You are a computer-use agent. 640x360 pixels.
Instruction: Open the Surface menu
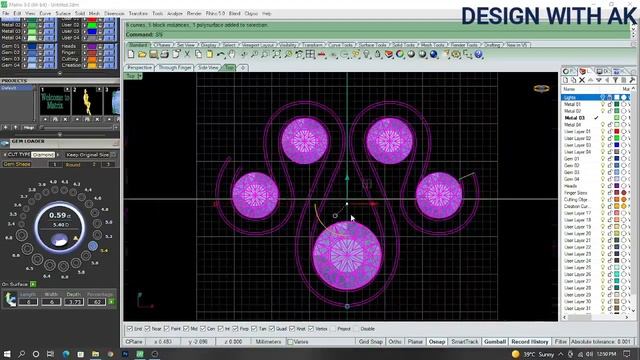[x=63, y=13]
